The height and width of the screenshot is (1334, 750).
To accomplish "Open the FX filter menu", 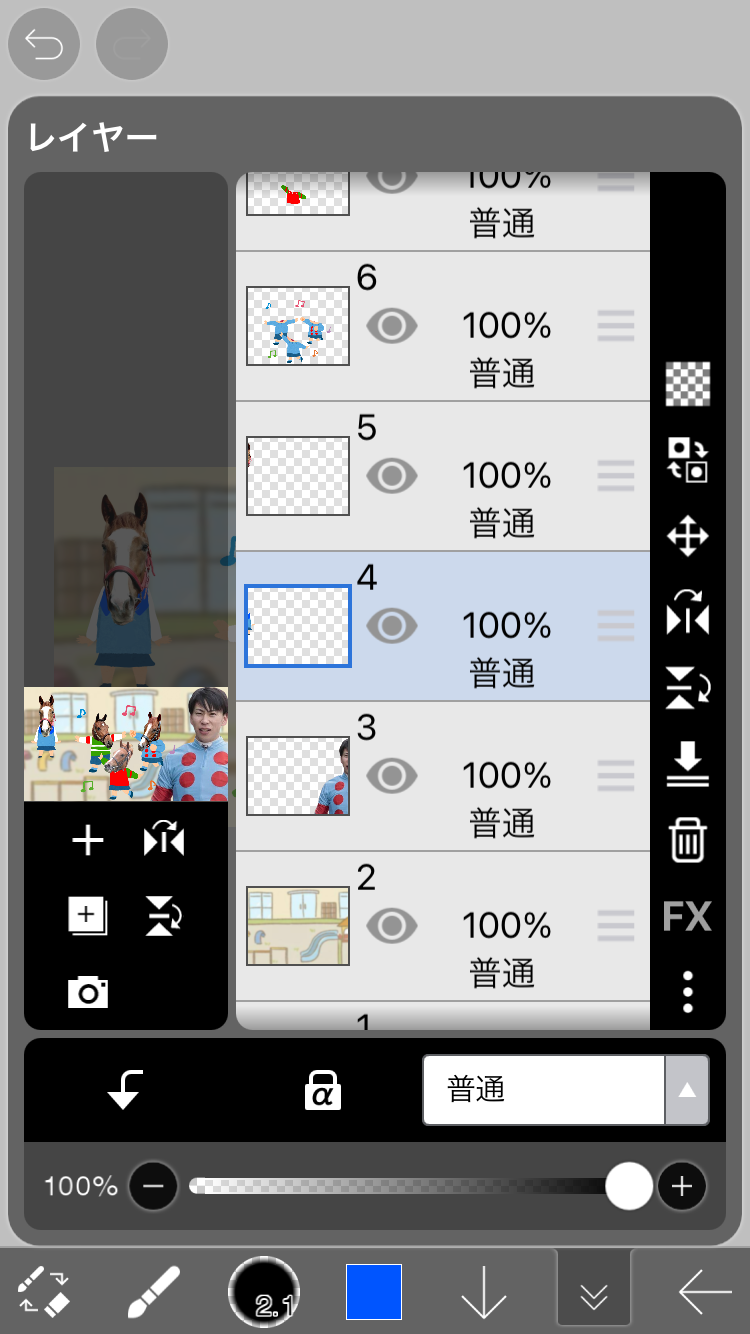I will (x=688, y=916).
